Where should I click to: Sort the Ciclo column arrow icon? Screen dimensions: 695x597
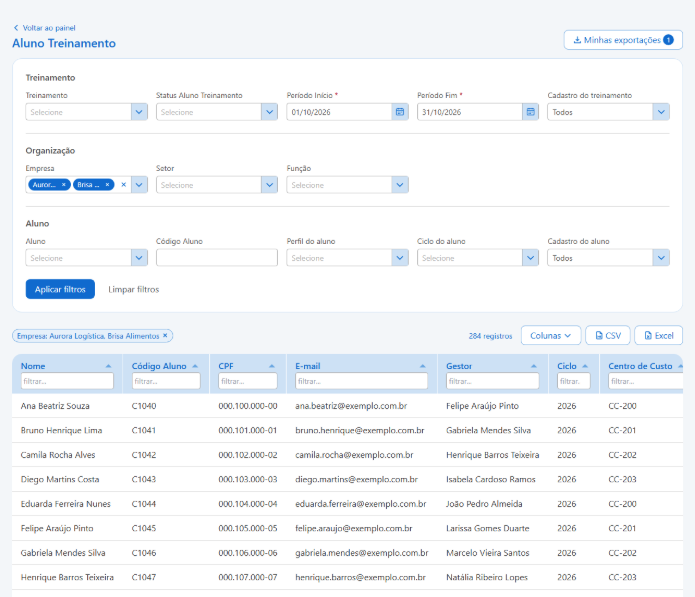pyautogui.click(x=585, y=366)
